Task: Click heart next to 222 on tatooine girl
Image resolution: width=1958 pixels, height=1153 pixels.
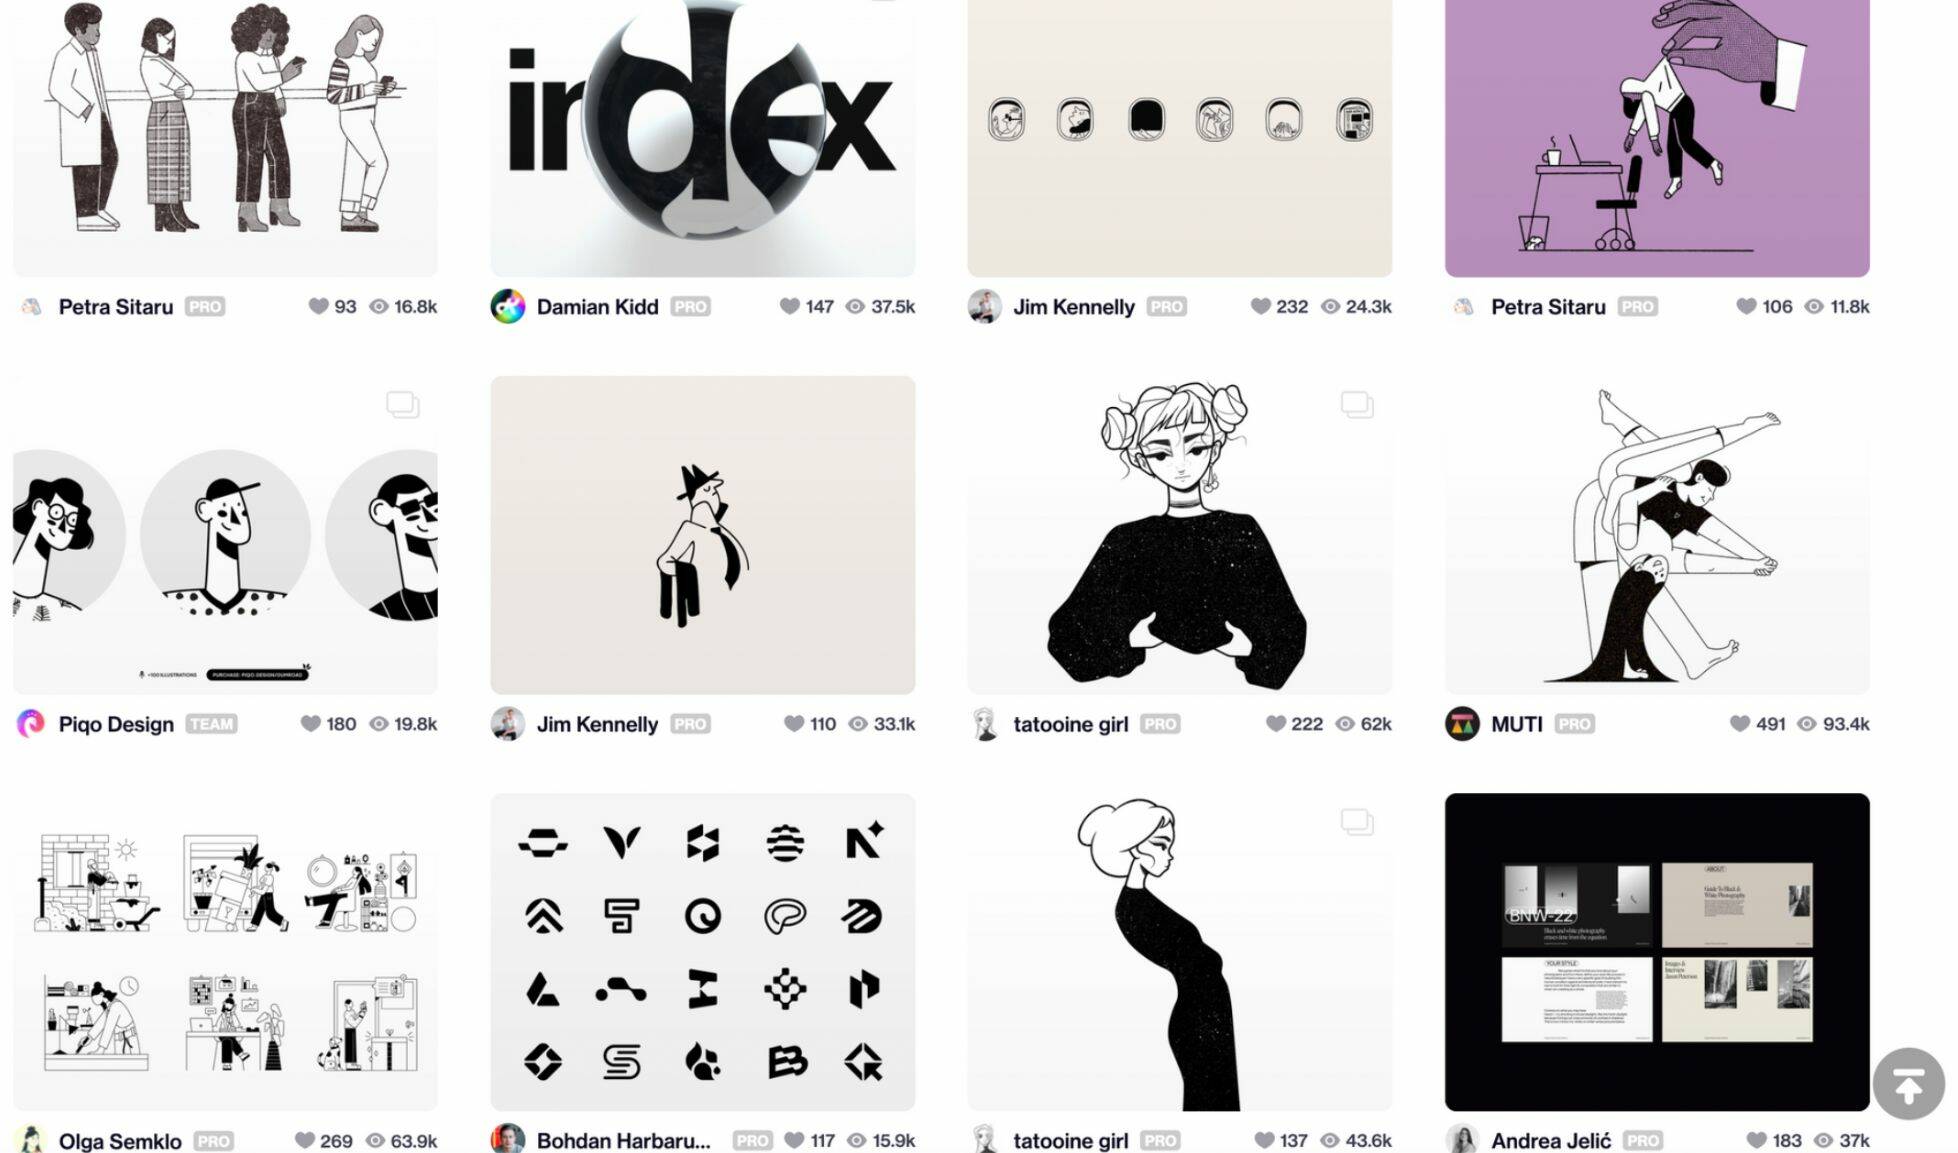Action: click(1275, 723)
